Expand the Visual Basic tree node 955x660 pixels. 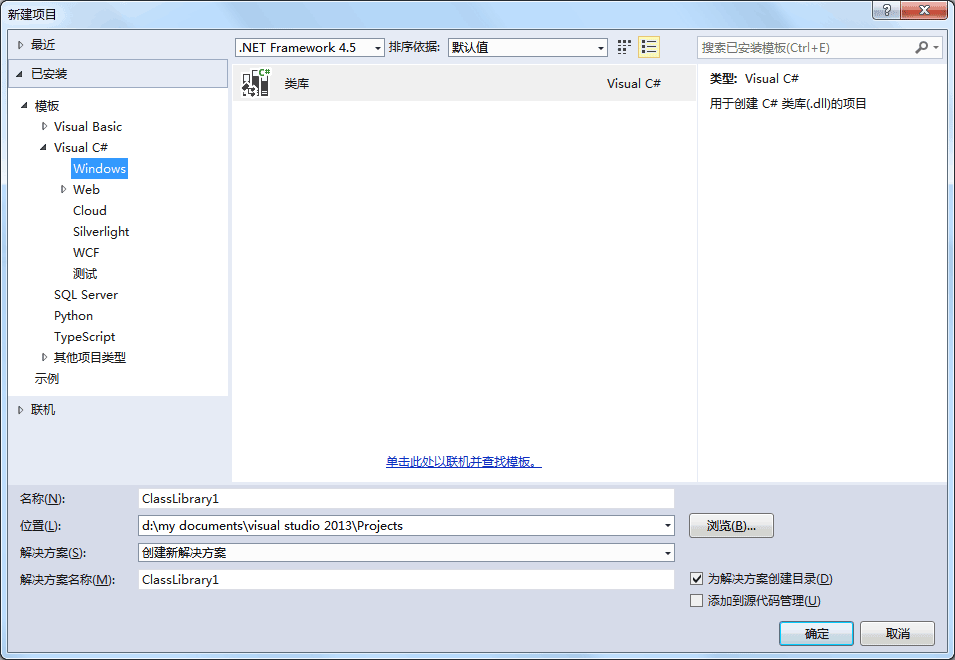(44, 127)
